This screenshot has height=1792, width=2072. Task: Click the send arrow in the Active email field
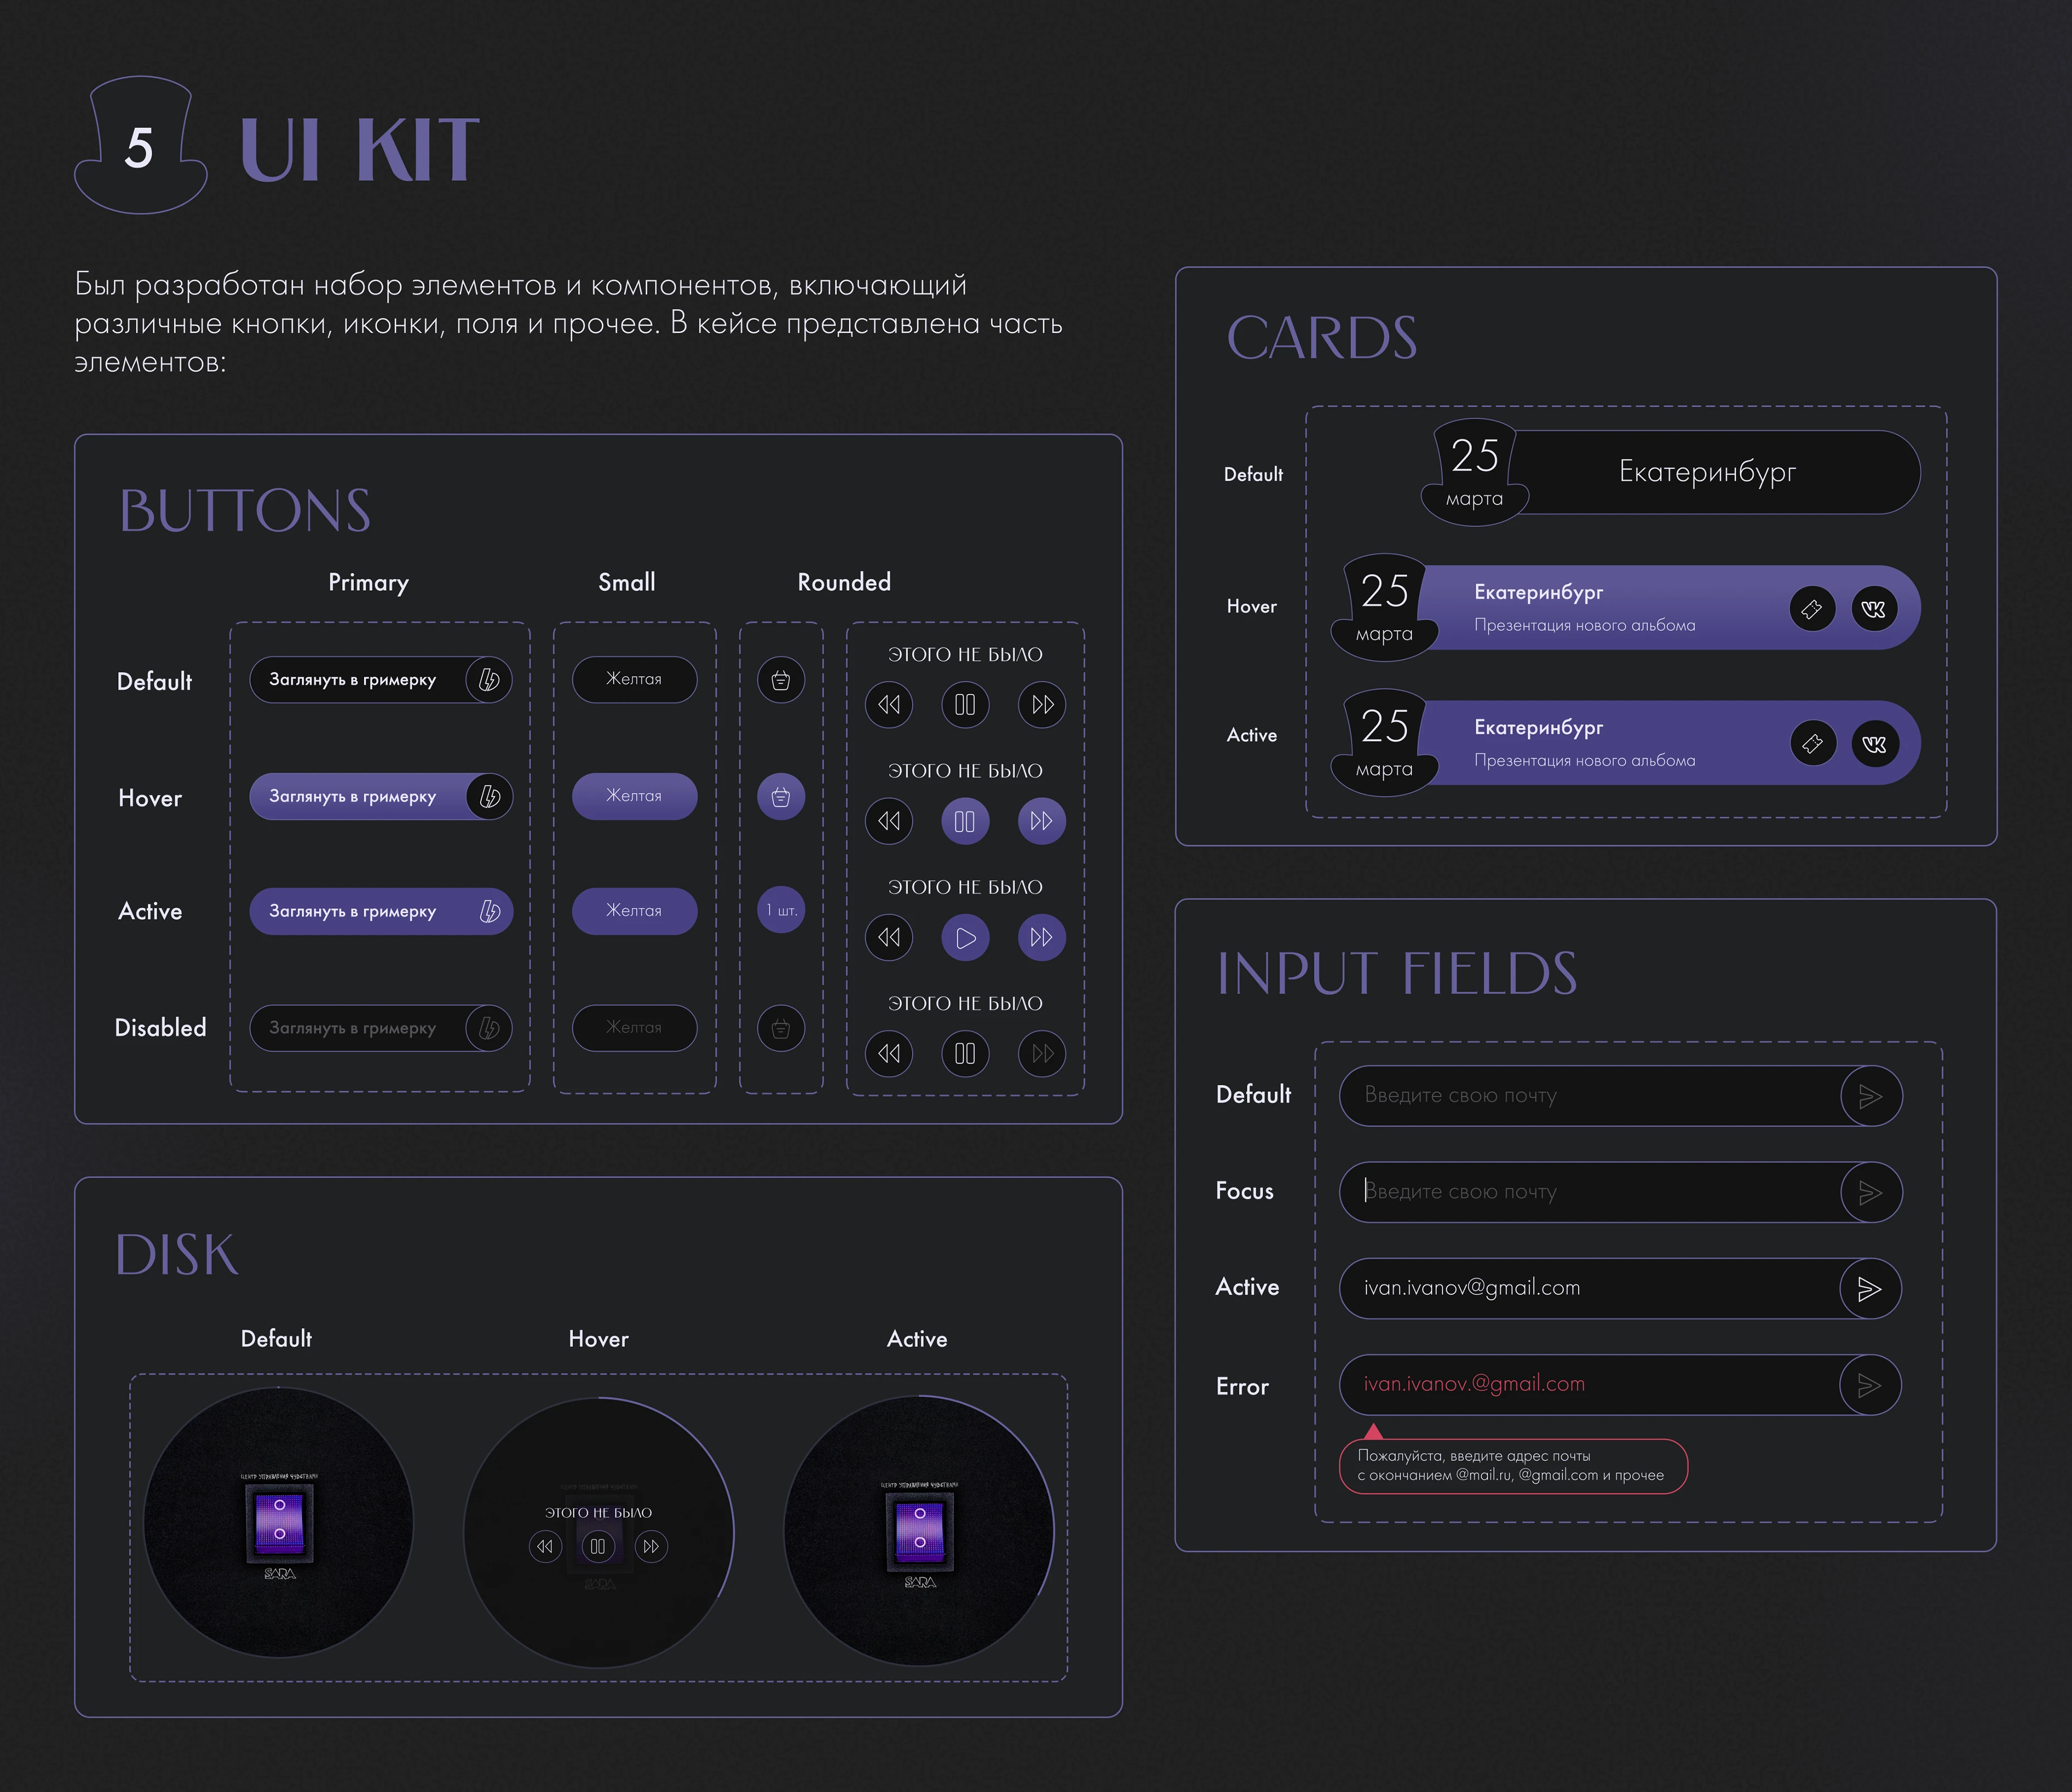coord(1869,1288)
